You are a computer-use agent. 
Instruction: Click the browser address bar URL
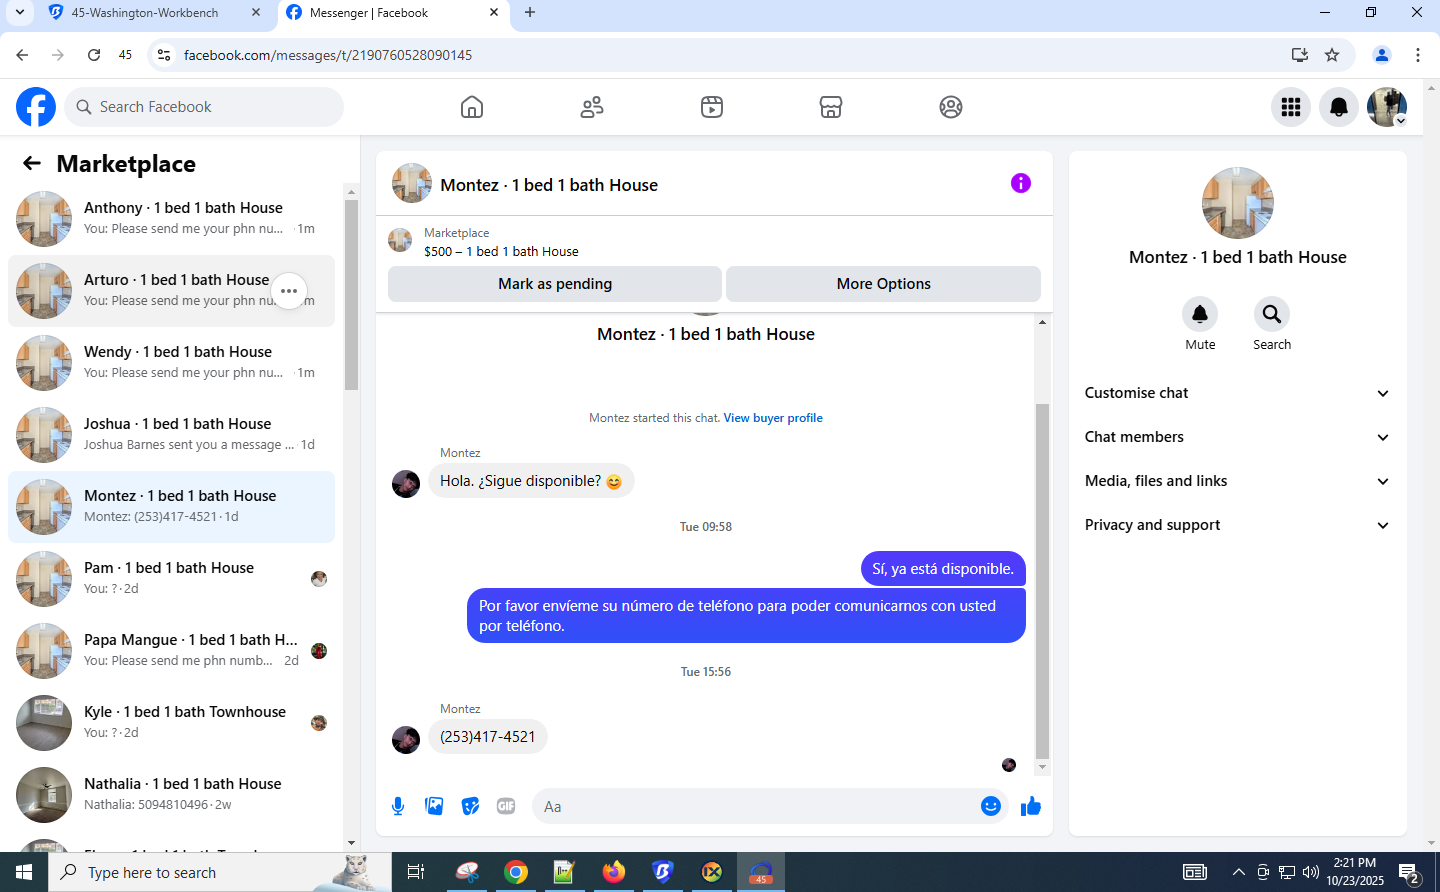[328, 55]
